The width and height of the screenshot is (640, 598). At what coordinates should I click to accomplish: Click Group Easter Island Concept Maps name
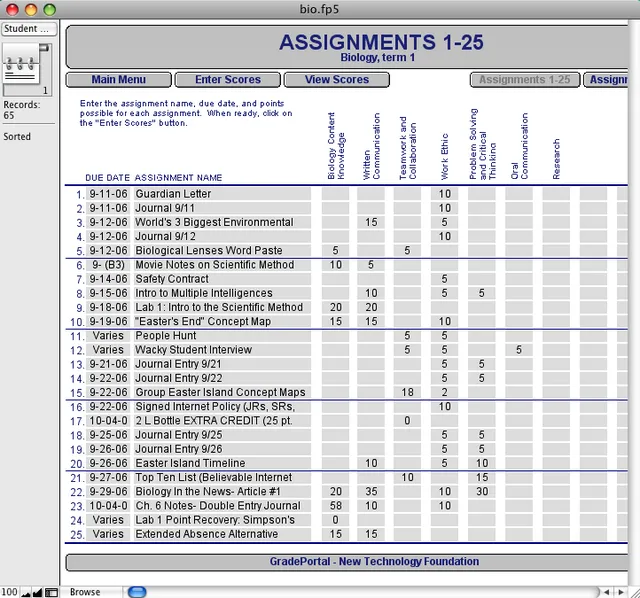coord(222,392)
